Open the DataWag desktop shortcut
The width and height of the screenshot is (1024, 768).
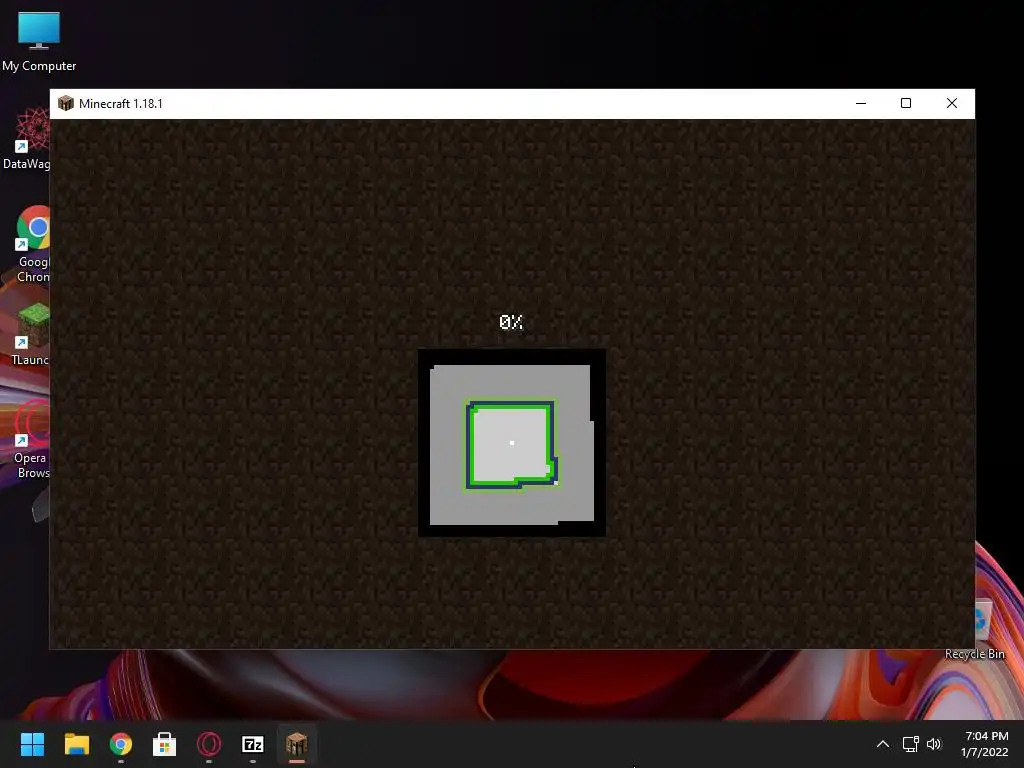click(26, 138)
